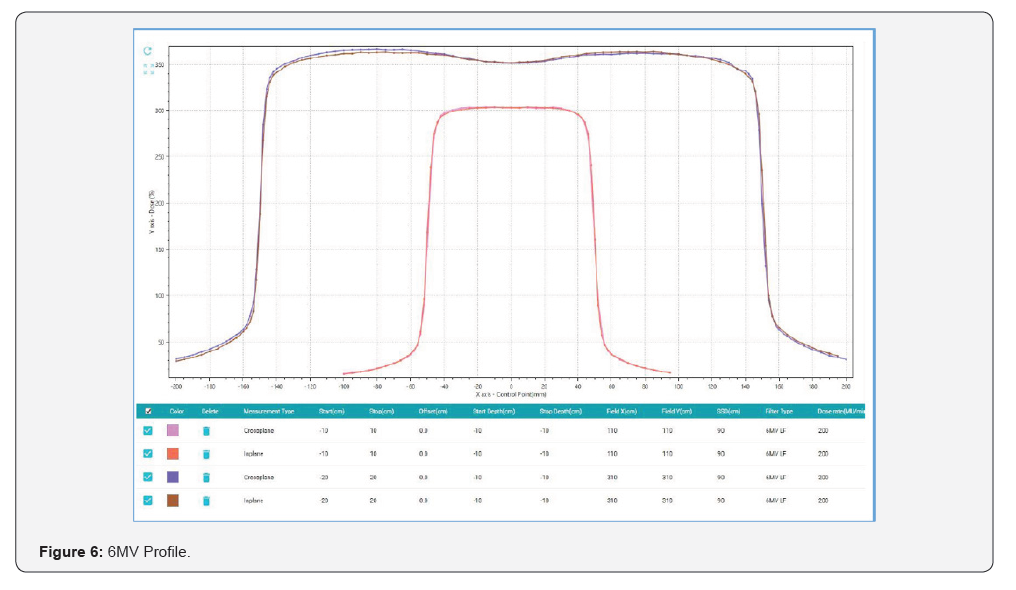
Task: Delete the pink Crossplane measurement via trash icon
Action: tap(206, 431)
